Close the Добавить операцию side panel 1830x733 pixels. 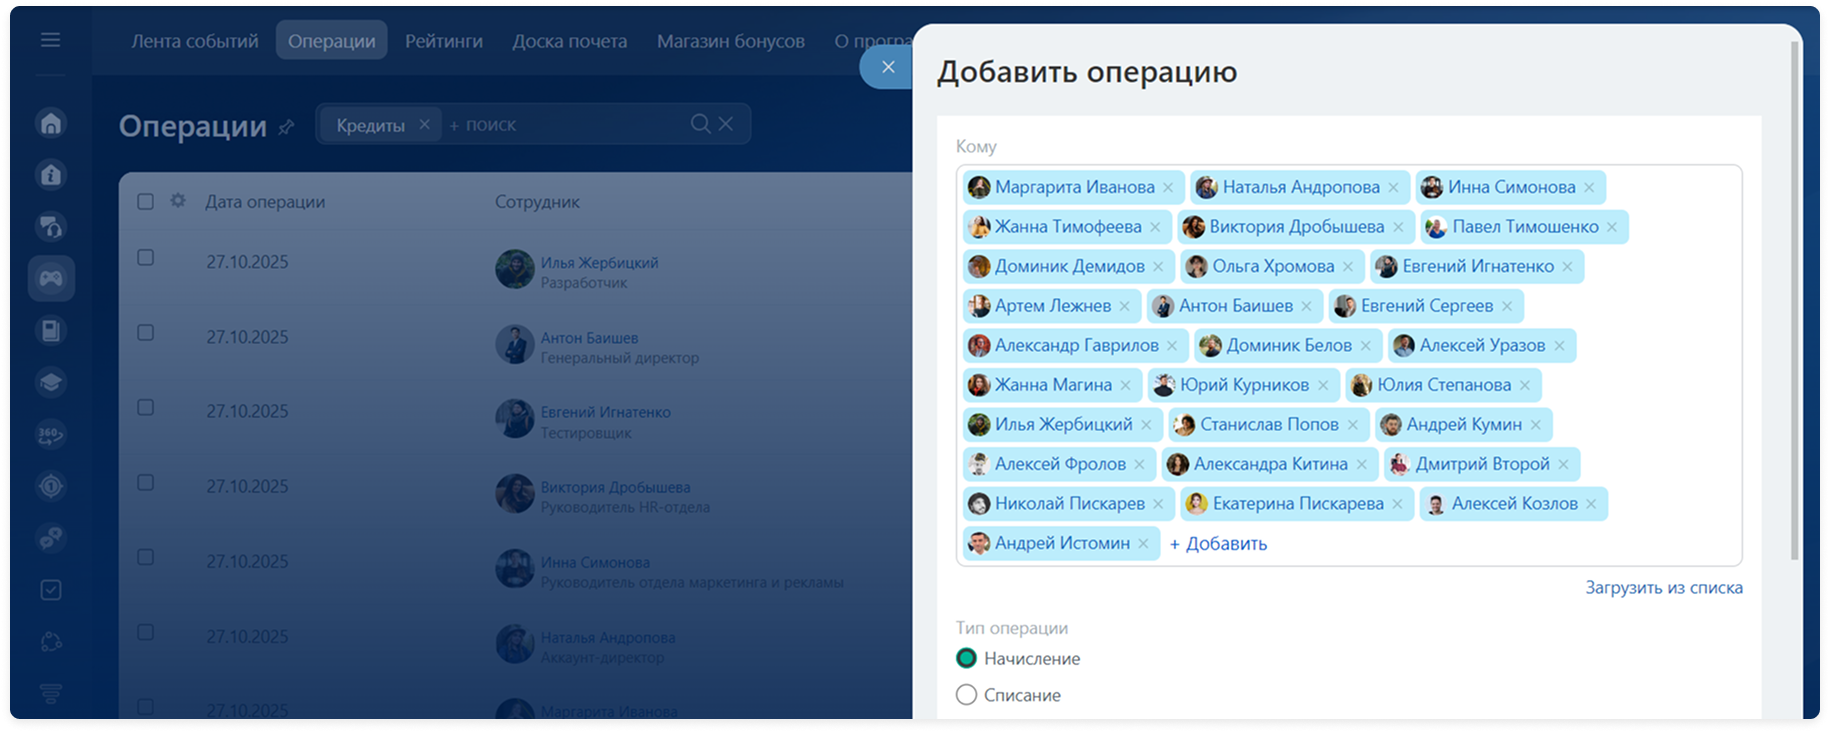(887, 67)
